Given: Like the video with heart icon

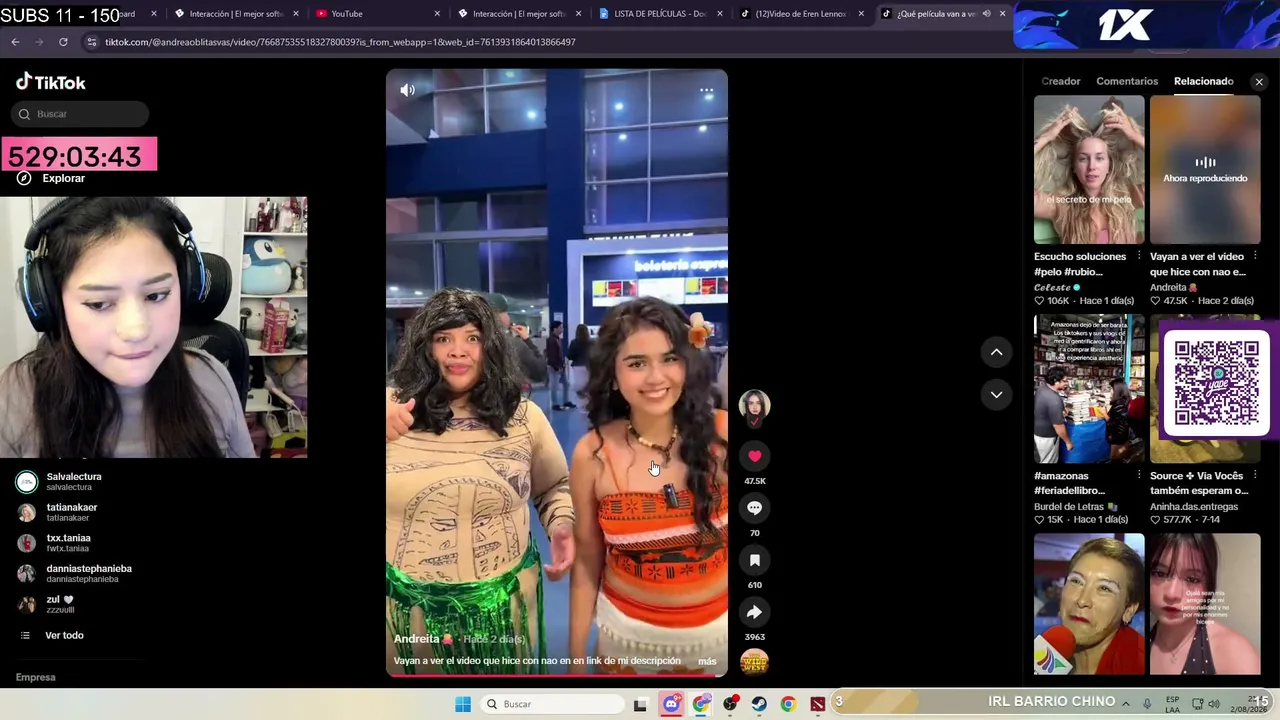Looking at the screenshot, I should [754, 456].
